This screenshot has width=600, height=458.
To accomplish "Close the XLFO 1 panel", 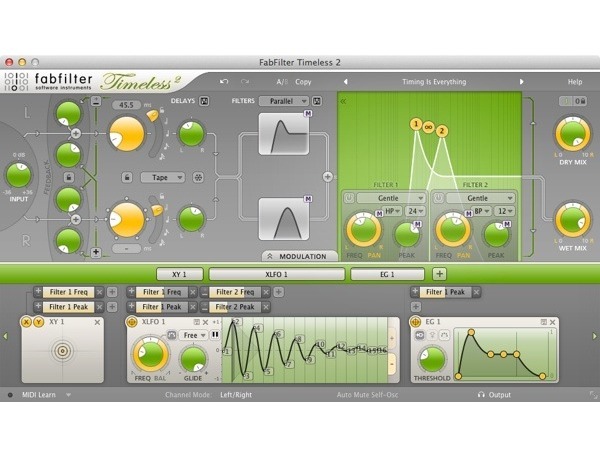I will tap(205, 322).
